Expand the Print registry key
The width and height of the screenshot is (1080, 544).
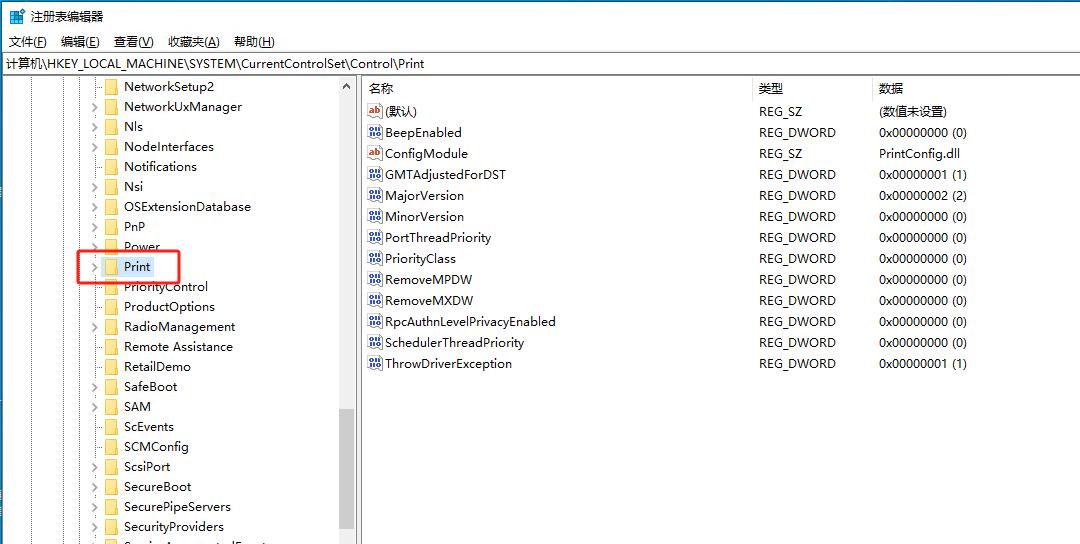(x=95, y=267)
